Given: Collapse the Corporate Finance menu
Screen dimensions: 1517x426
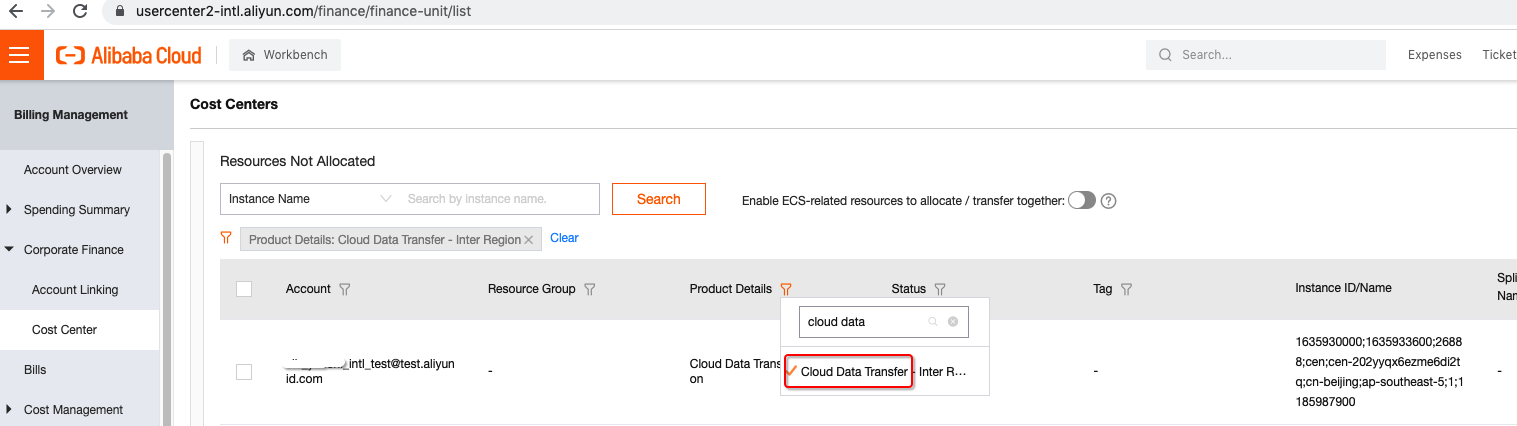Looking at the screenshot, I should tap(10, 250).
